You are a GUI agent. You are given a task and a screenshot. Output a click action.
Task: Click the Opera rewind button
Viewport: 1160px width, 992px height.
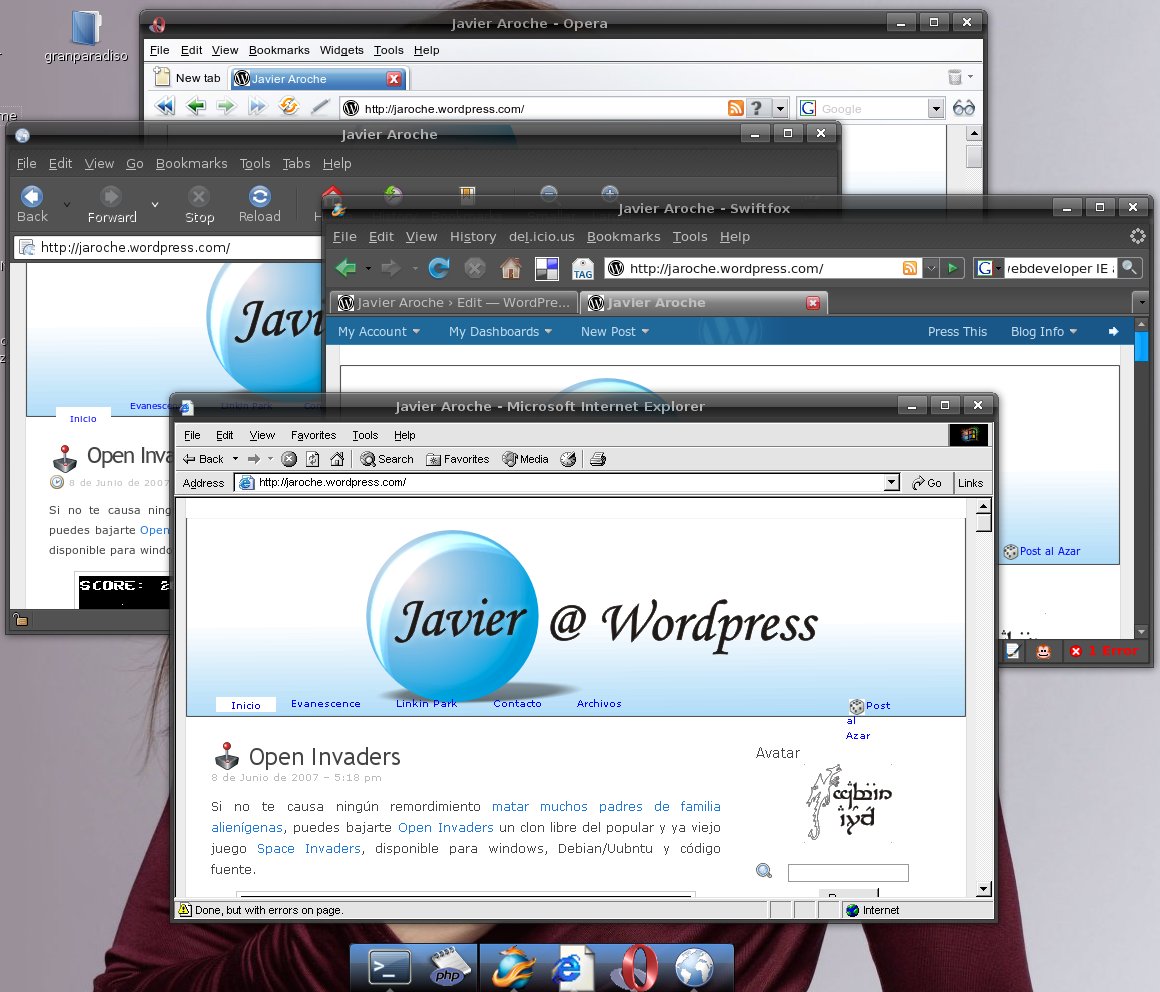(165, 107)
